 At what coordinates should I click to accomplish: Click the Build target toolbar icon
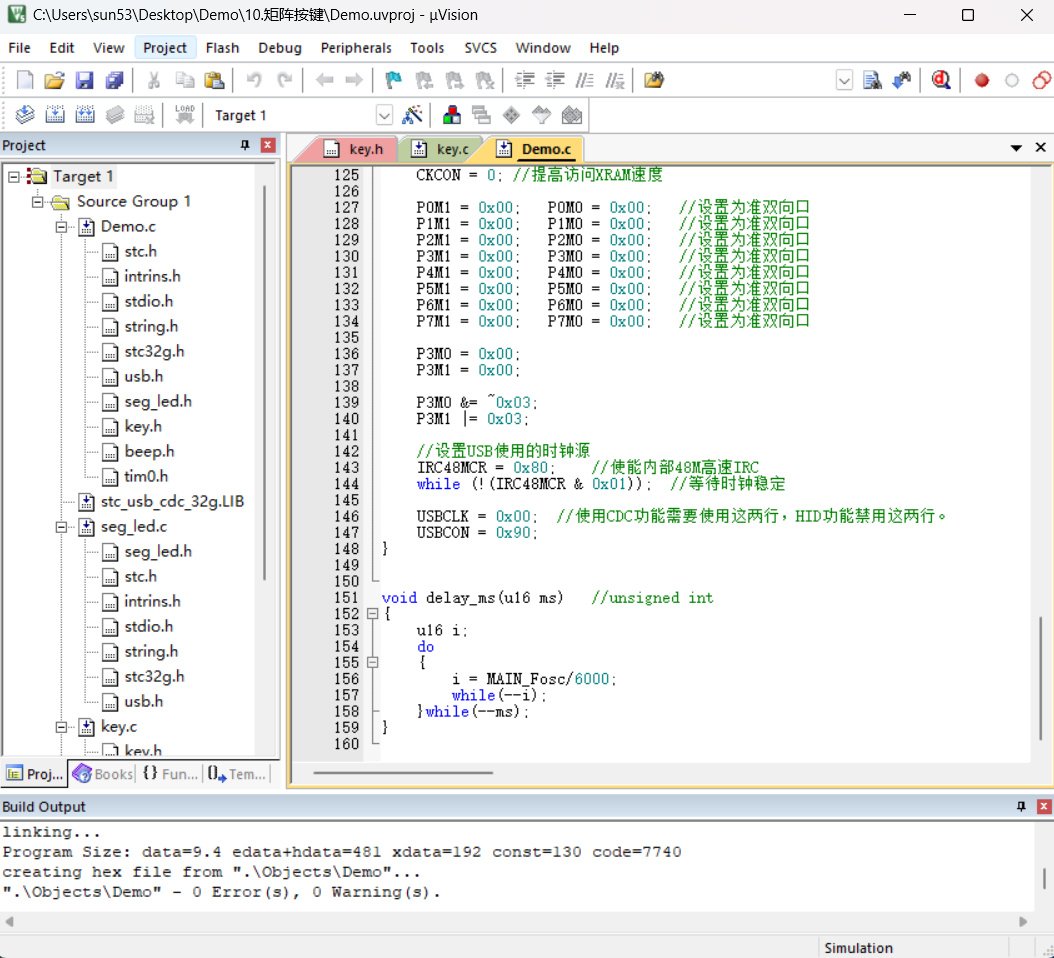coord(55,115)
